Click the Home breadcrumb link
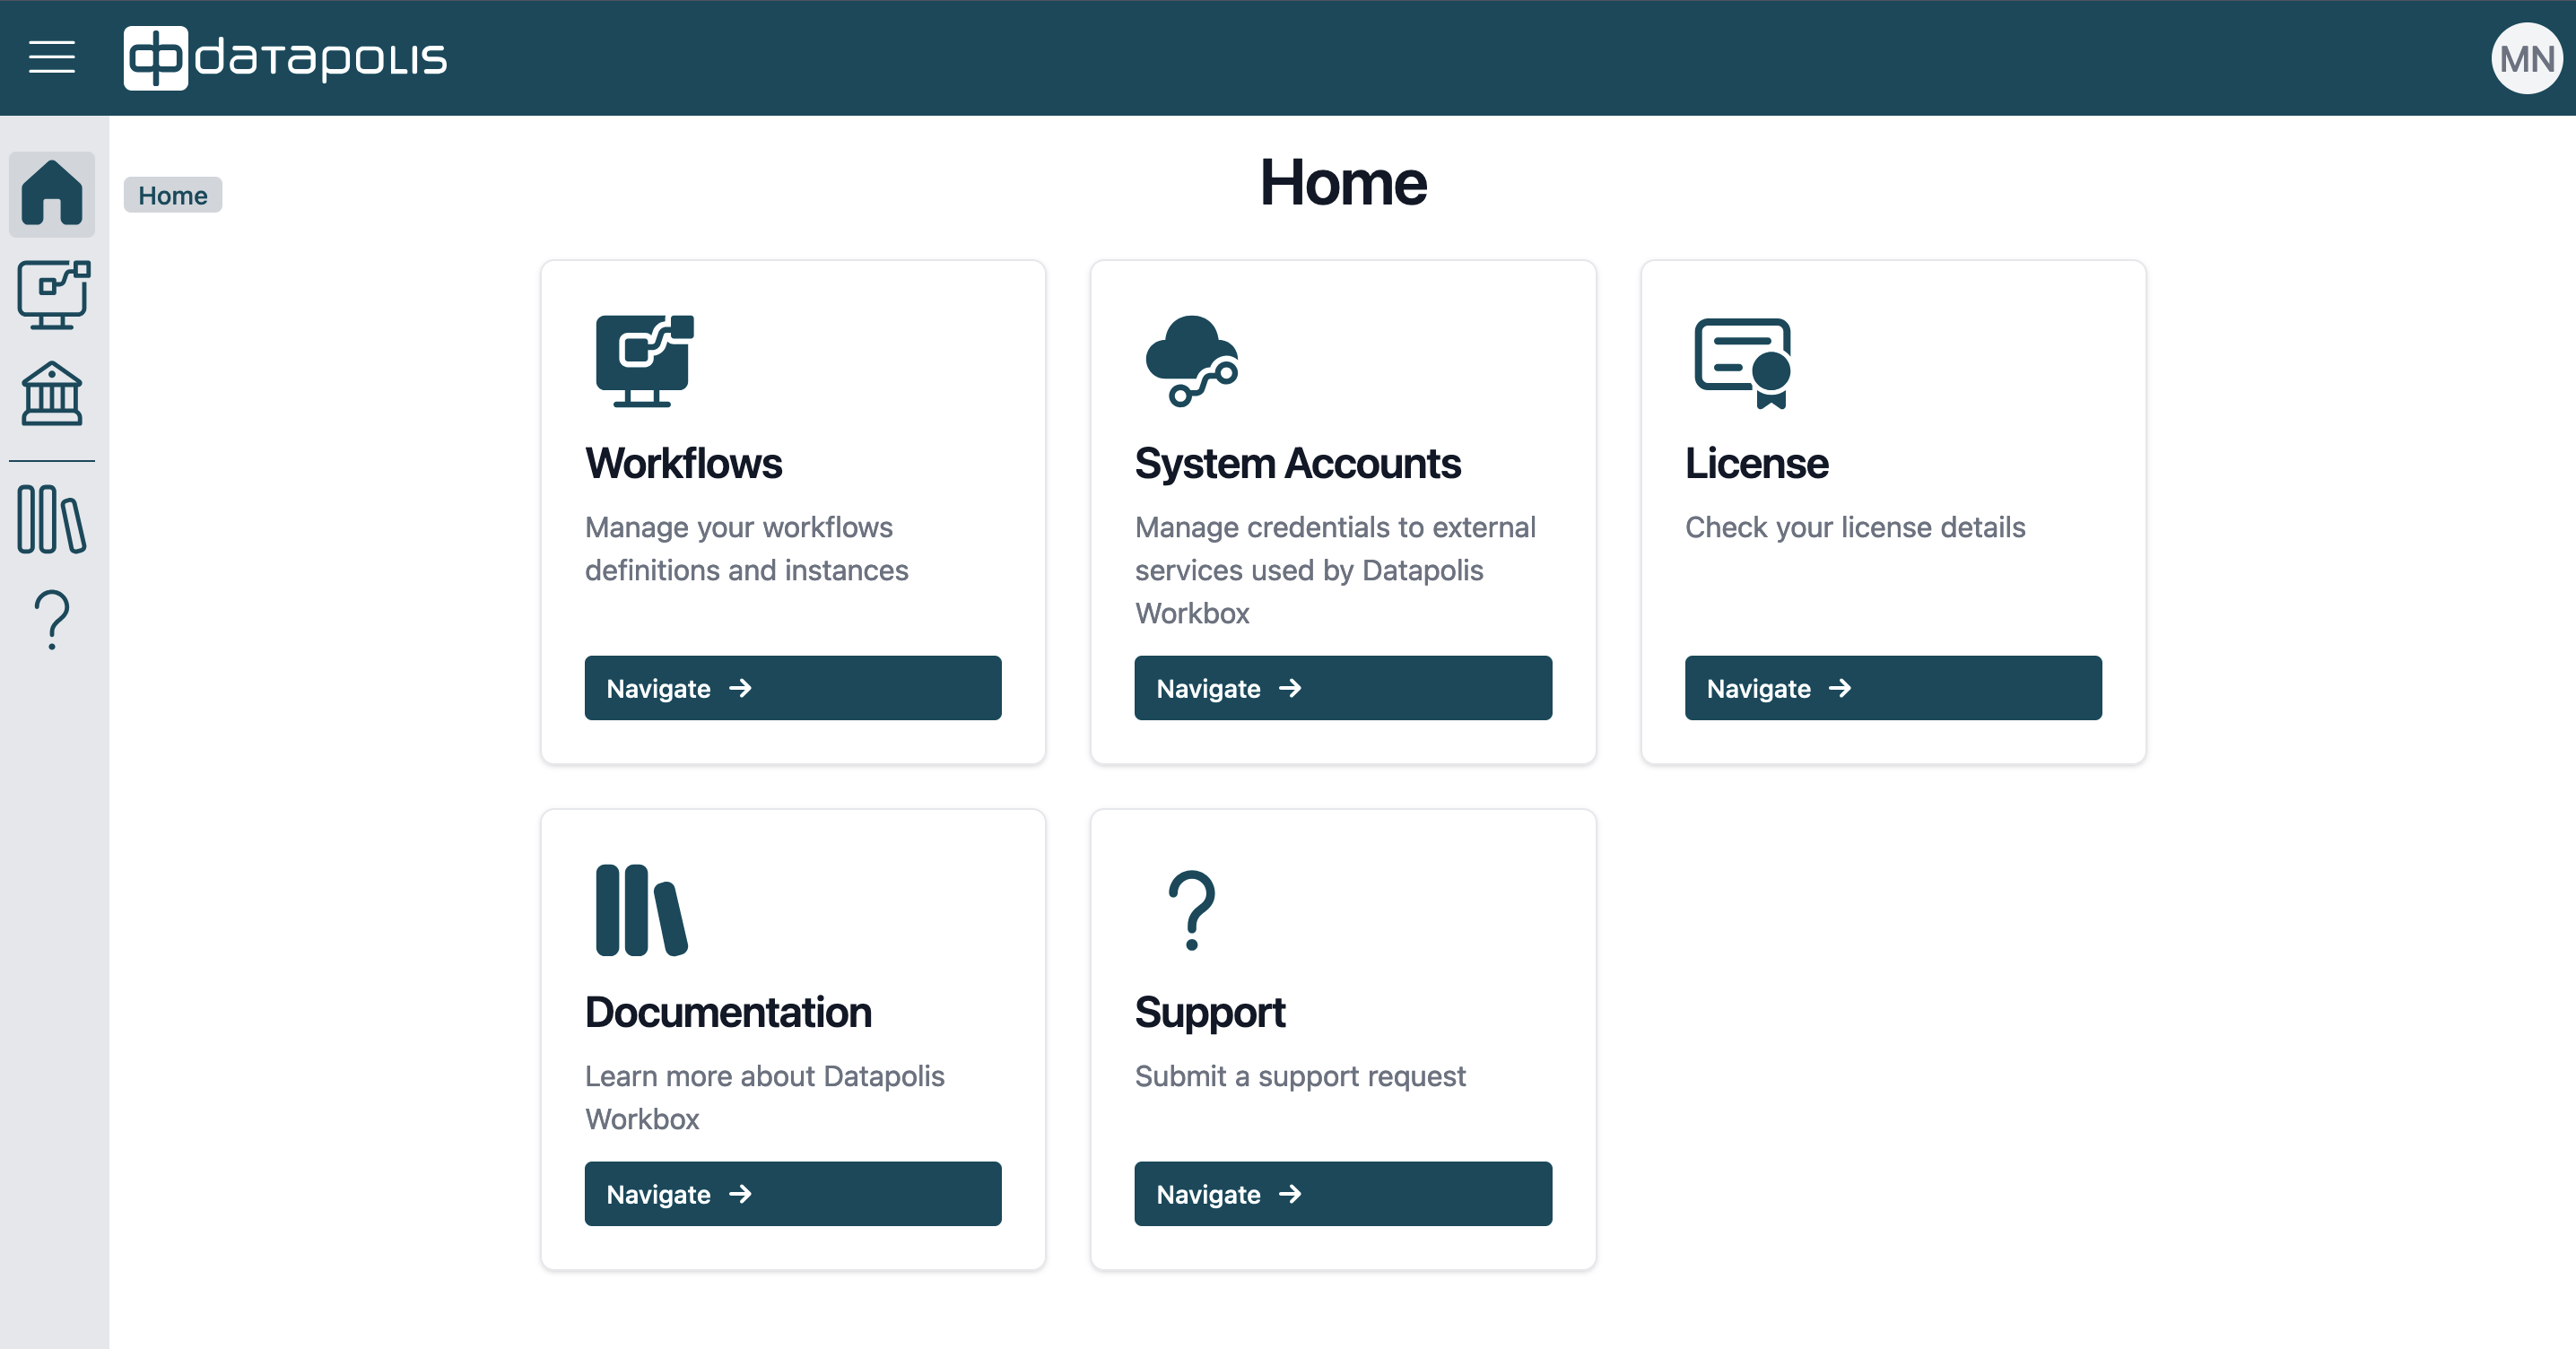The width and height of the screenshot is (2576, 1349). pos(172,195)
